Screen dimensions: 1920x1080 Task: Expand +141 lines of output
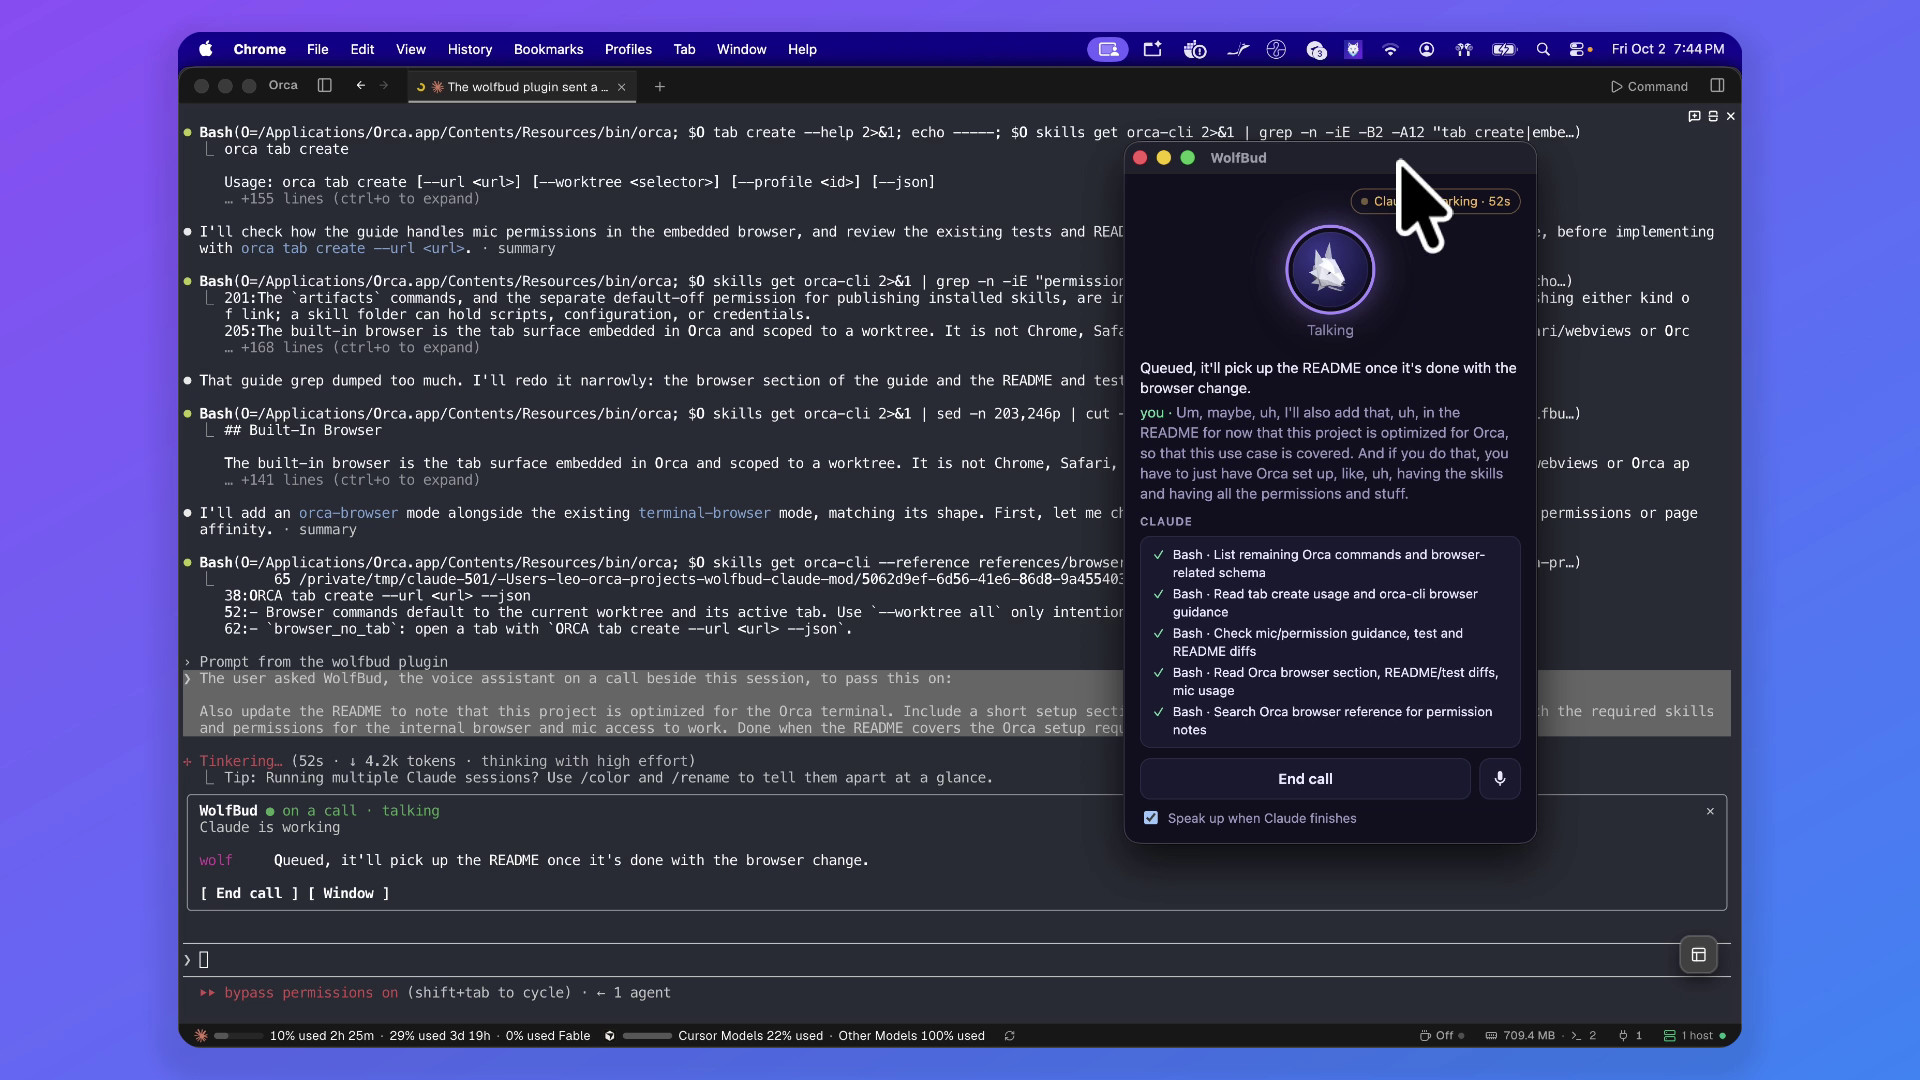(x=352, y=480)
